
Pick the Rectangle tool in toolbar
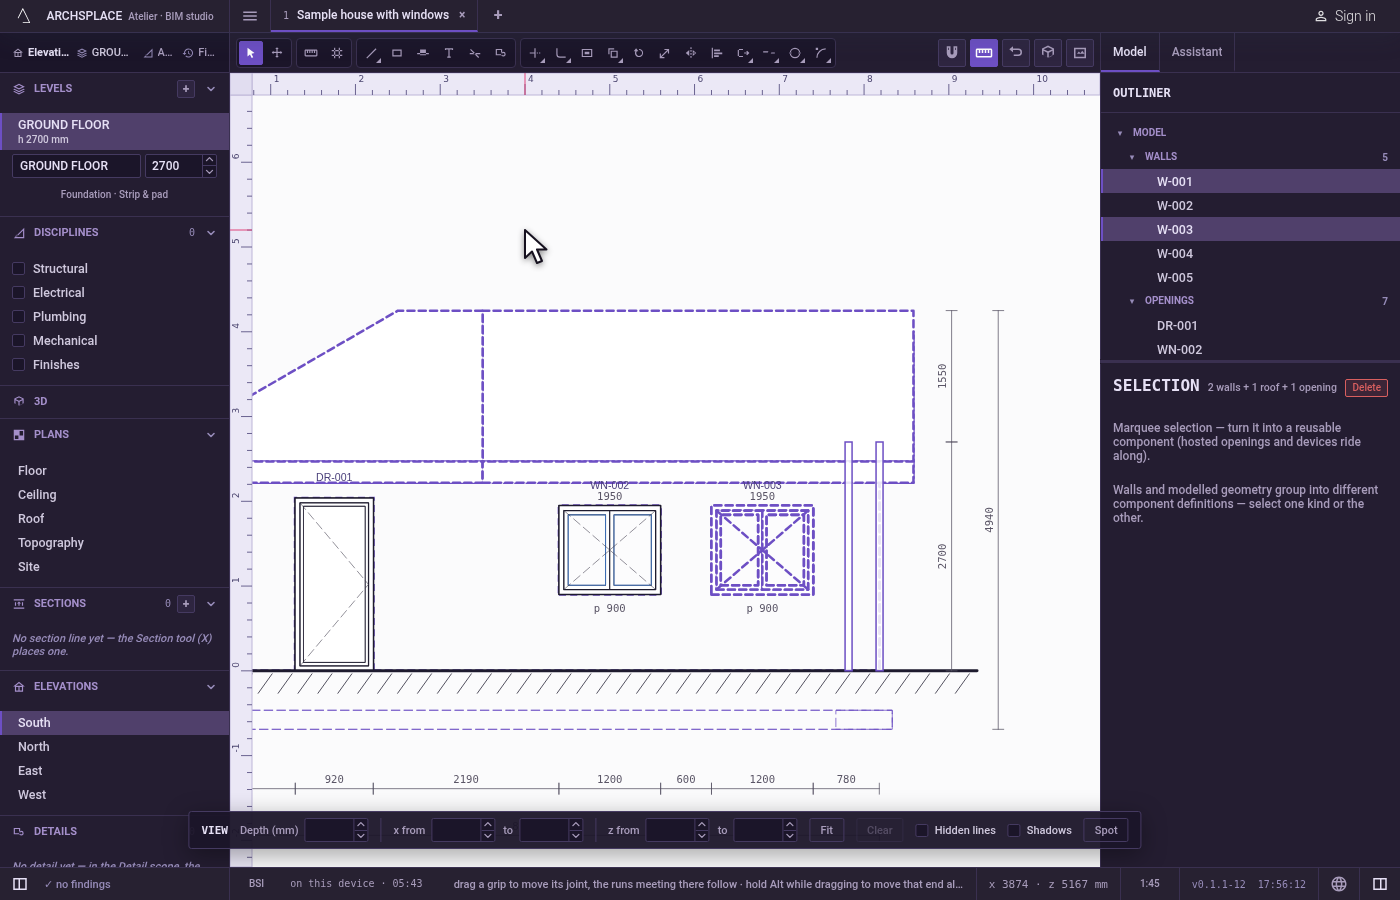[x=397, y=53]
